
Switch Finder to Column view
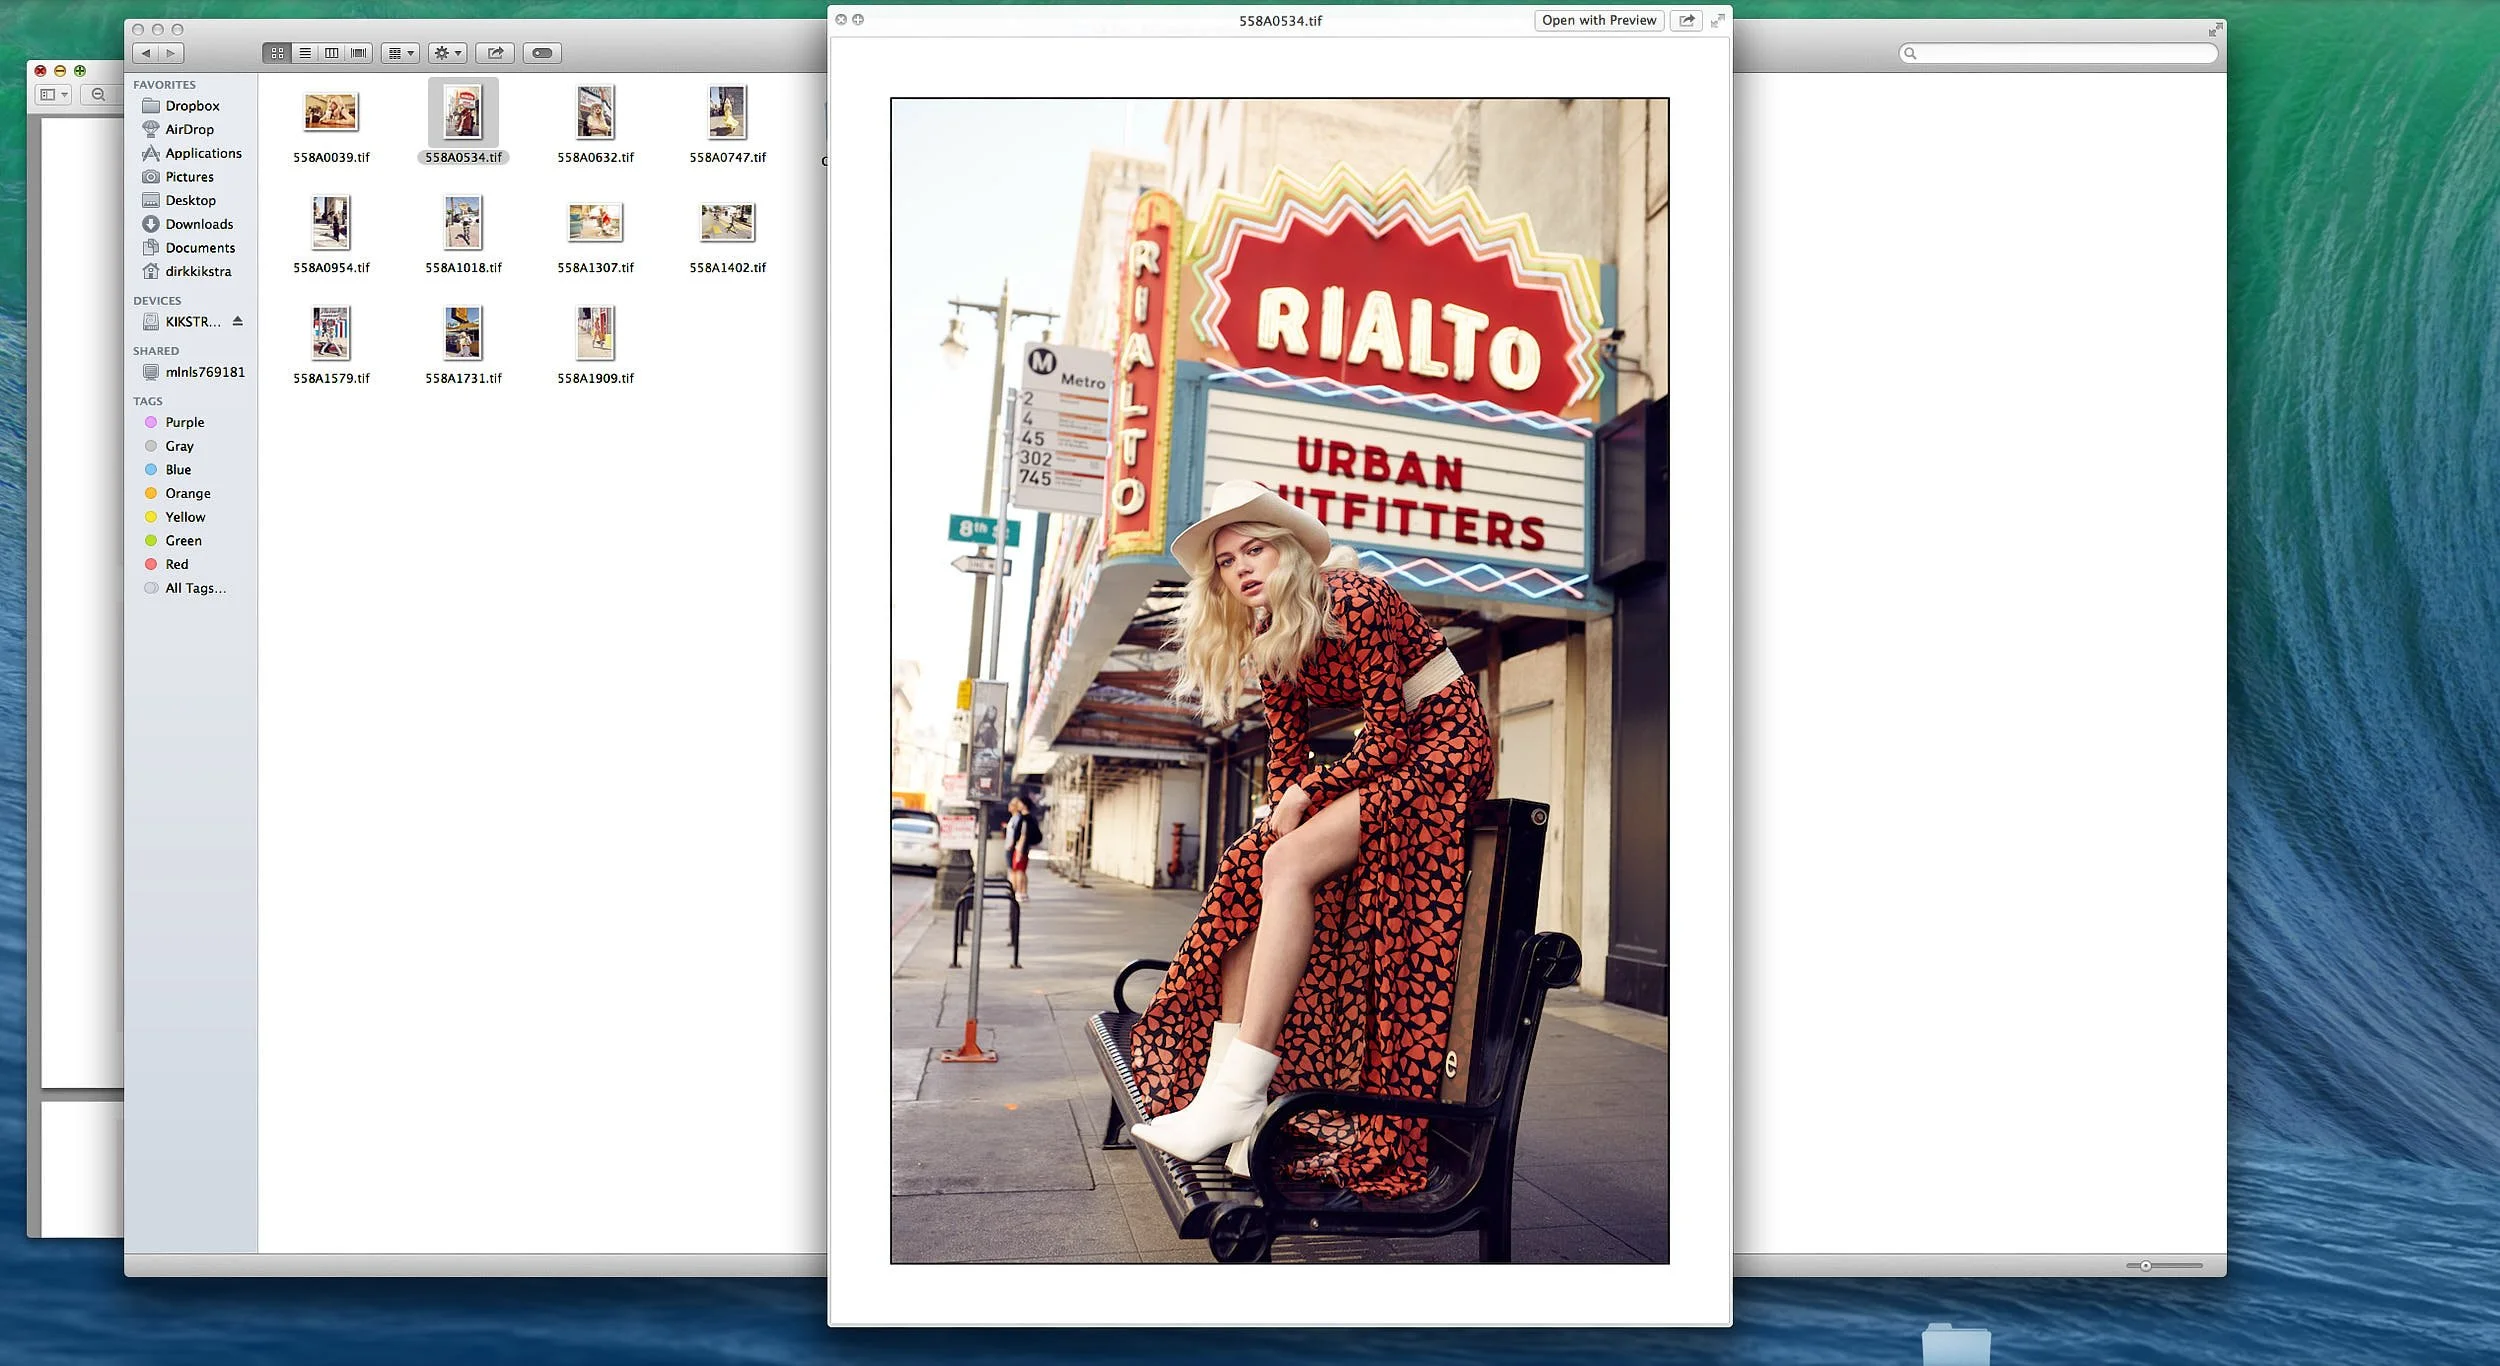[330, 52]
